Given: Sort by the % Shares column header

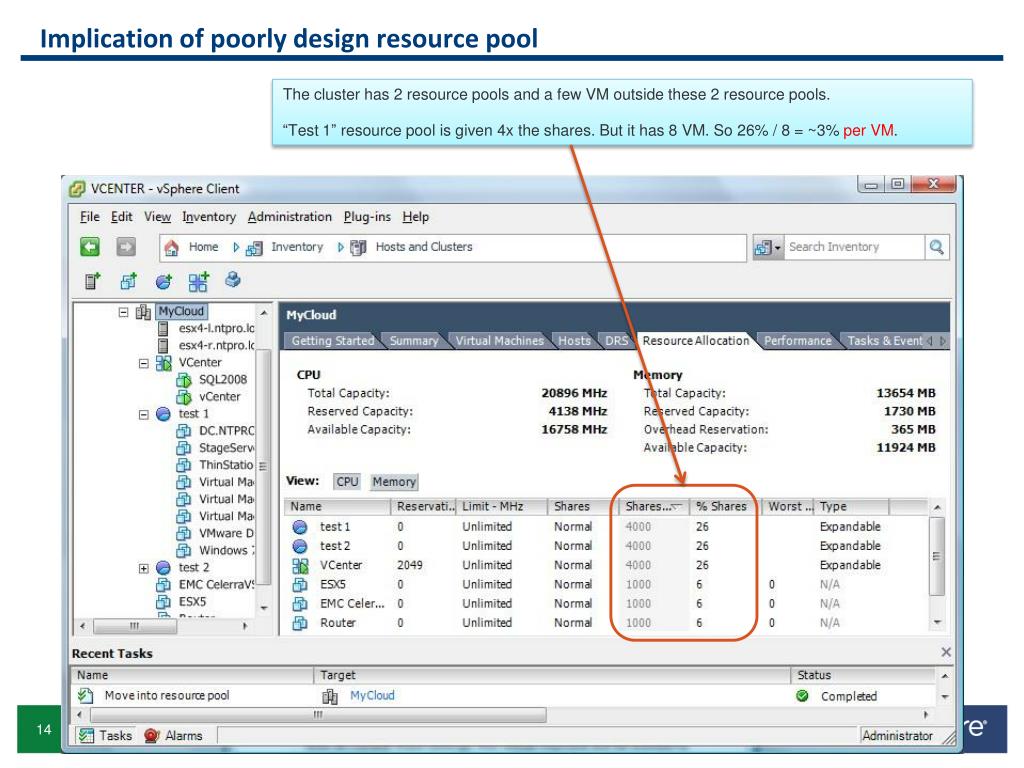Looking at the screenshot, I should click(x=721, y=507).
